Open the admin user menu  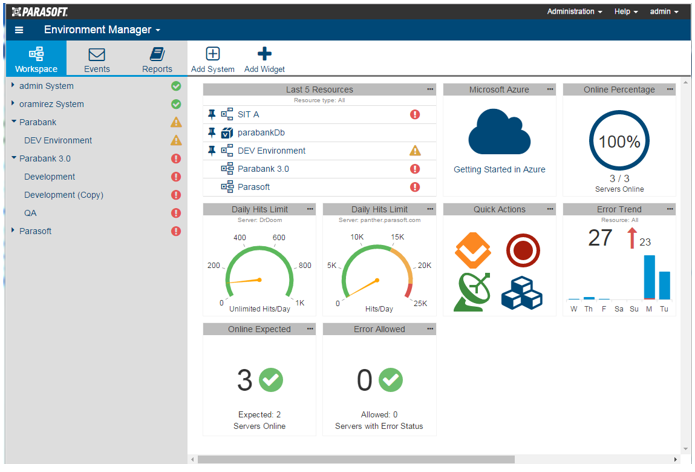pyautogui.click(x=664, y=12)
